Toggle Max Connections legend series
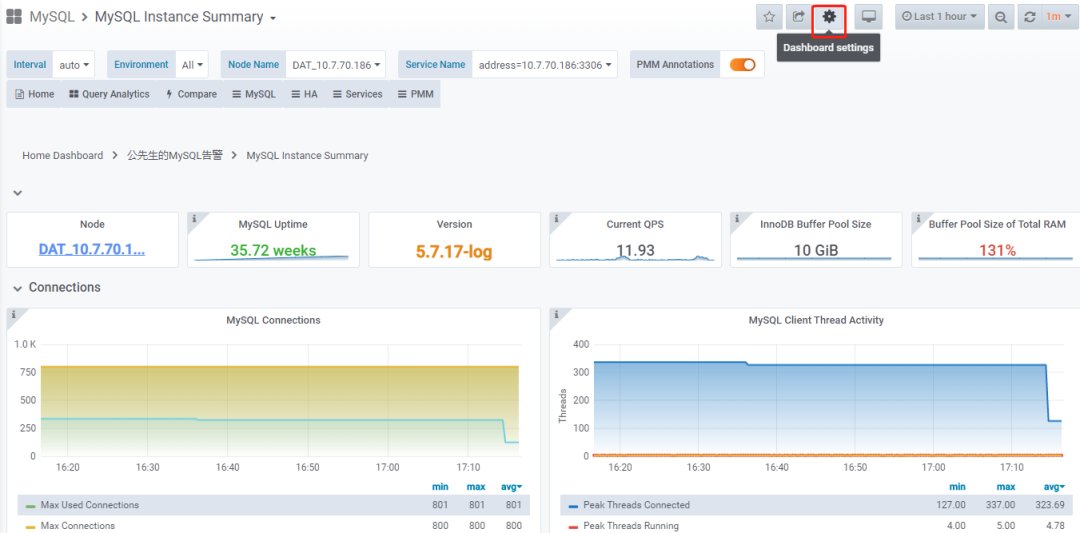The width and height of the screenshot is (1080, 533). coord(78,525)
